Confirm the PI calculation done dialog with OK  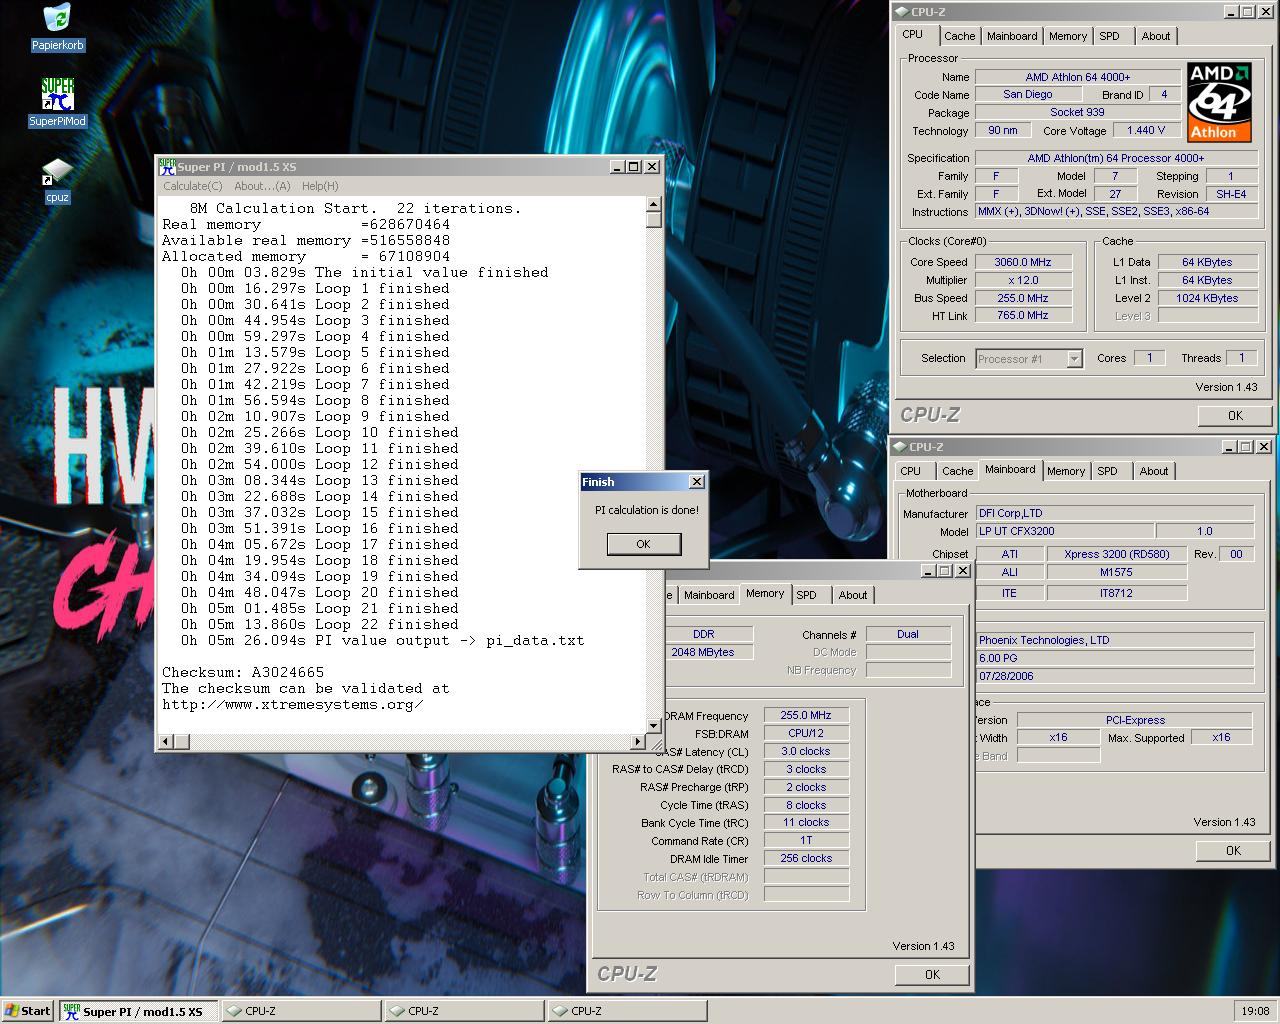pyautogui.click(x=643, y=544)
